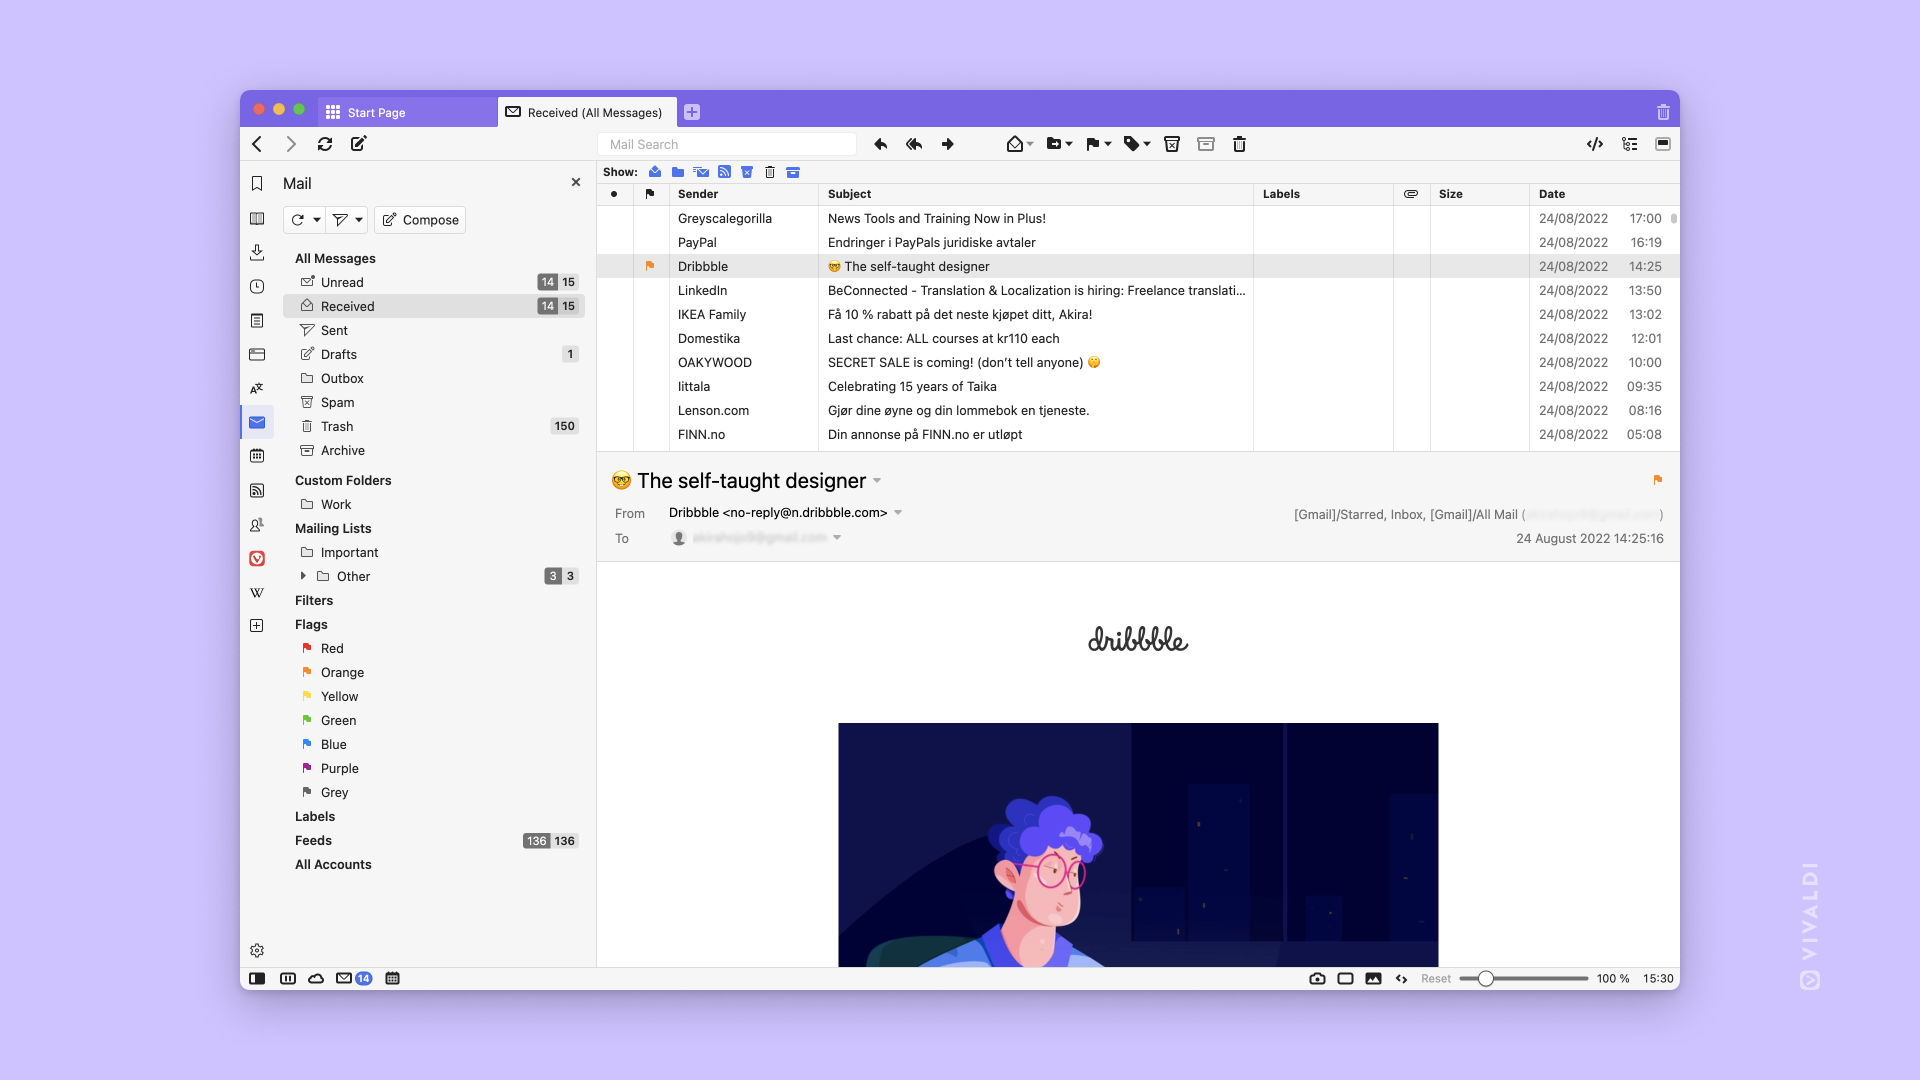Toggle the side panel visibility
The height and width of the screenshot is (1080, 1920).
(x=257, y=979)
